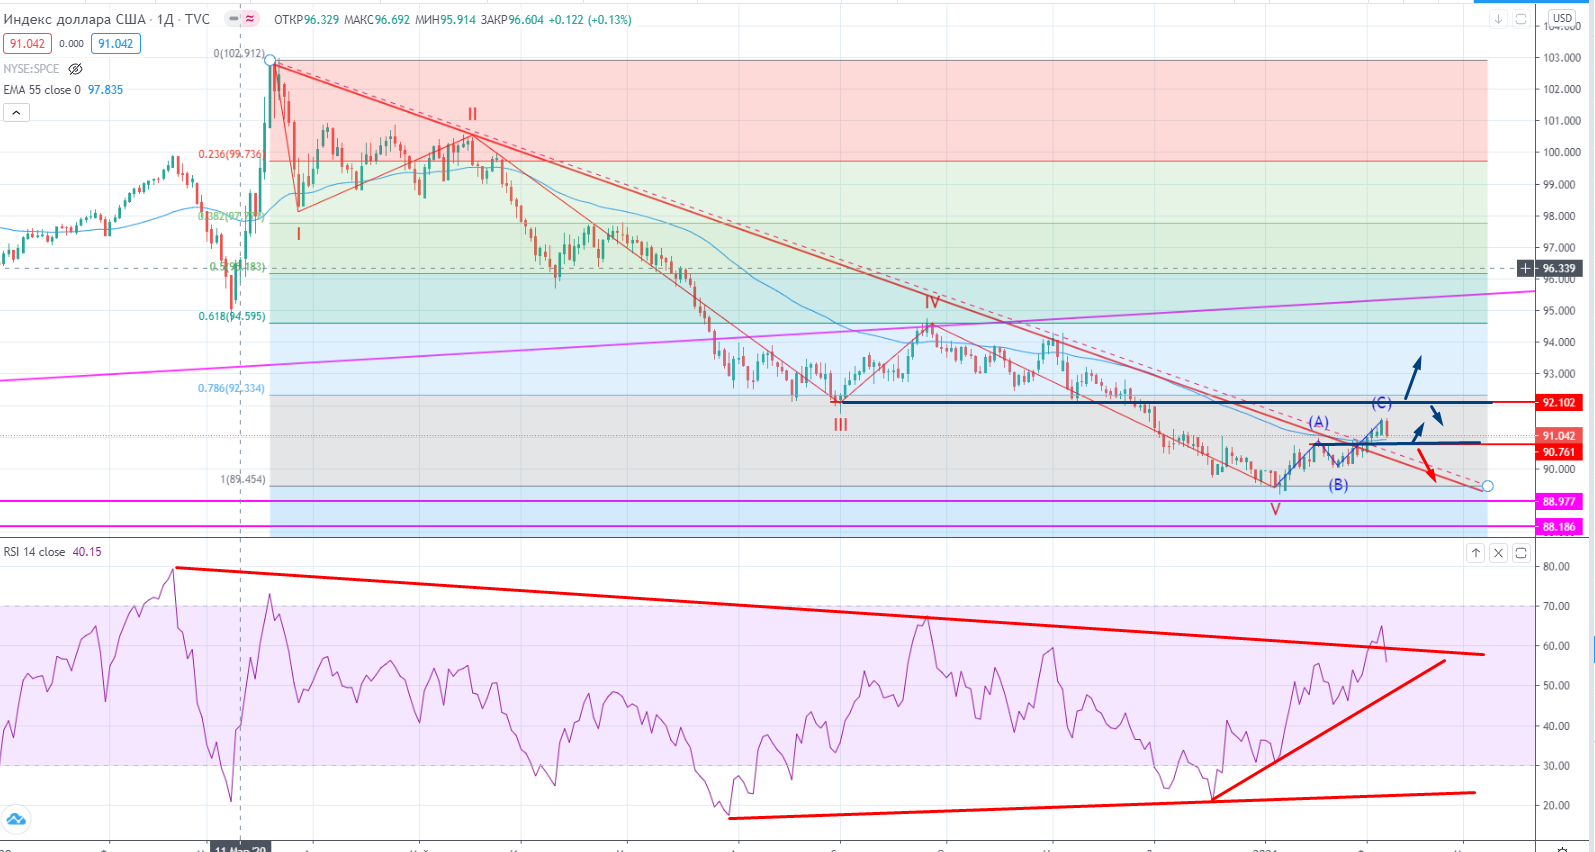This screenshot has width=1595, height=852.
Task: Open the Индекс доллара США symbol title
Action: point(74,19)
